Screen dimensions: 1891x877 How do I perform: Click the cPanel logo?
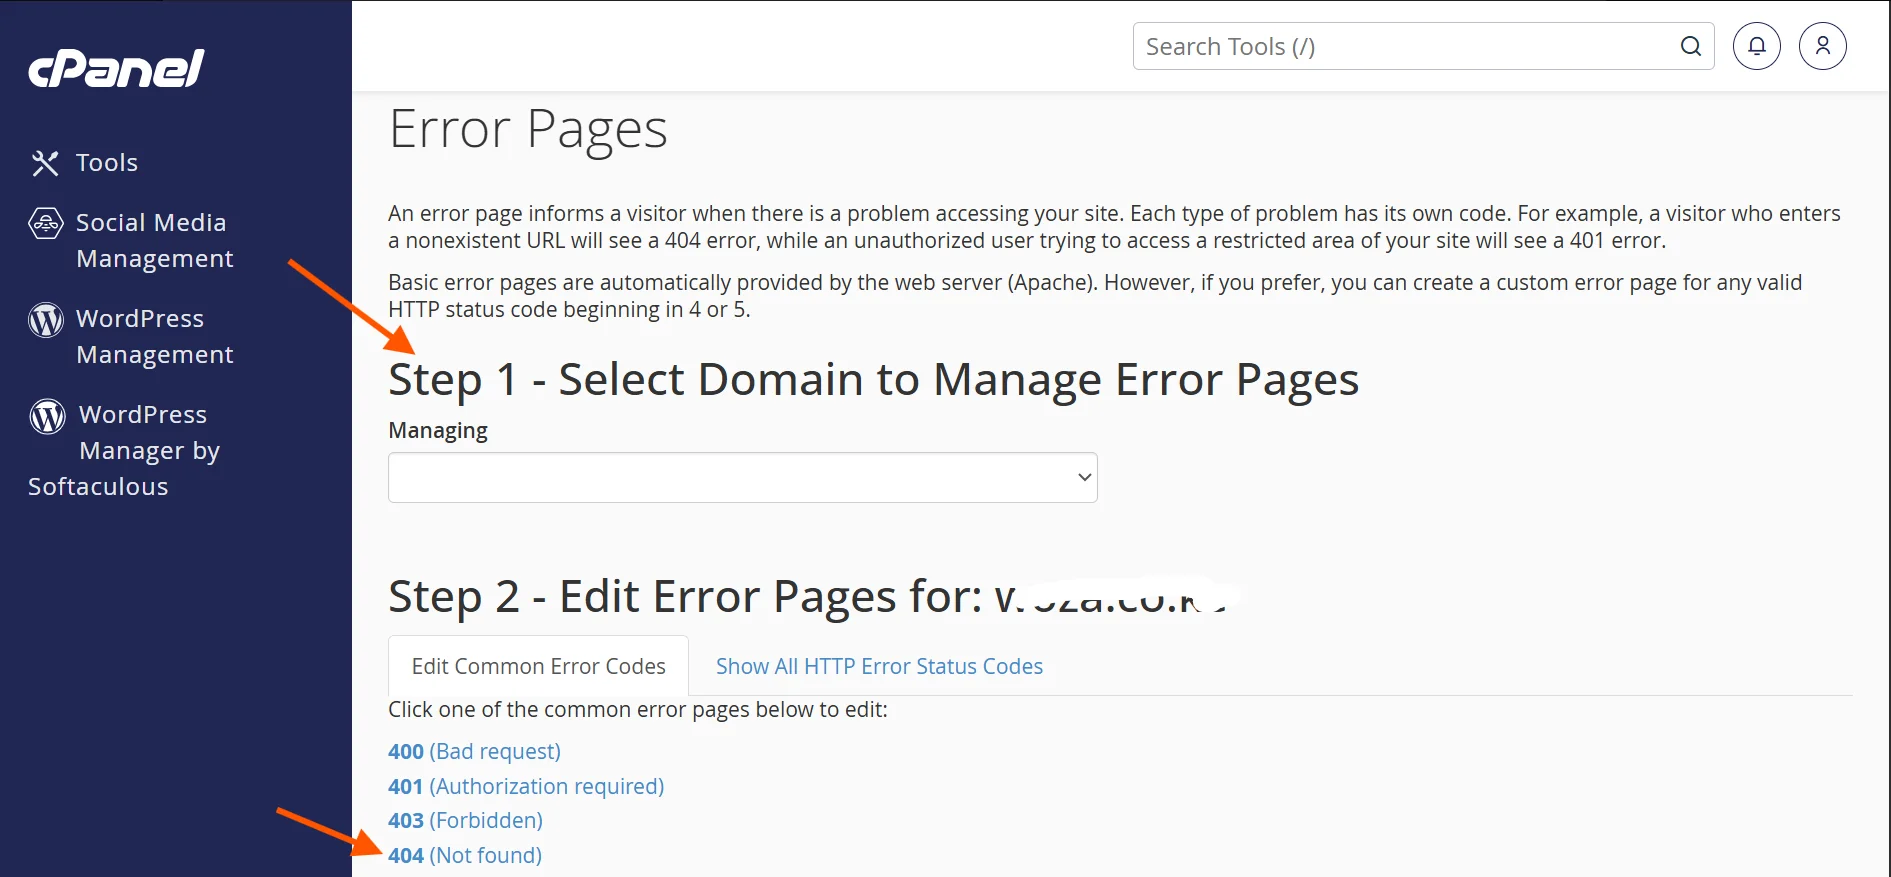(x=116, y=68)
